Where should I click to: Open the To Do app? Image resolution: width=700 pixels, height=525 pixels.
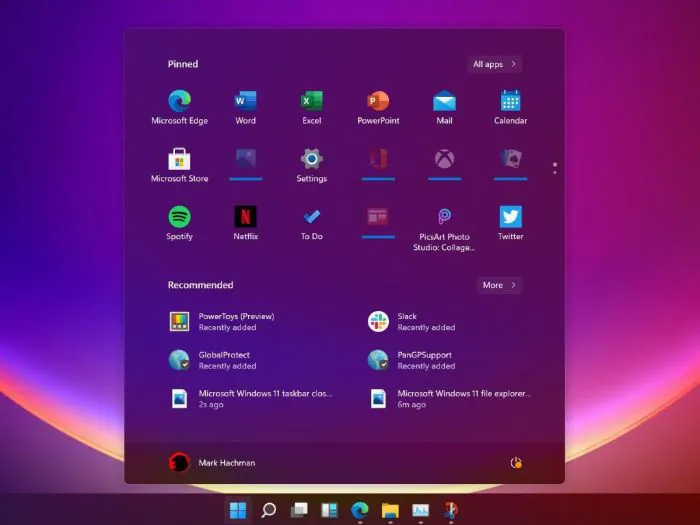click(x=312, y=223)
